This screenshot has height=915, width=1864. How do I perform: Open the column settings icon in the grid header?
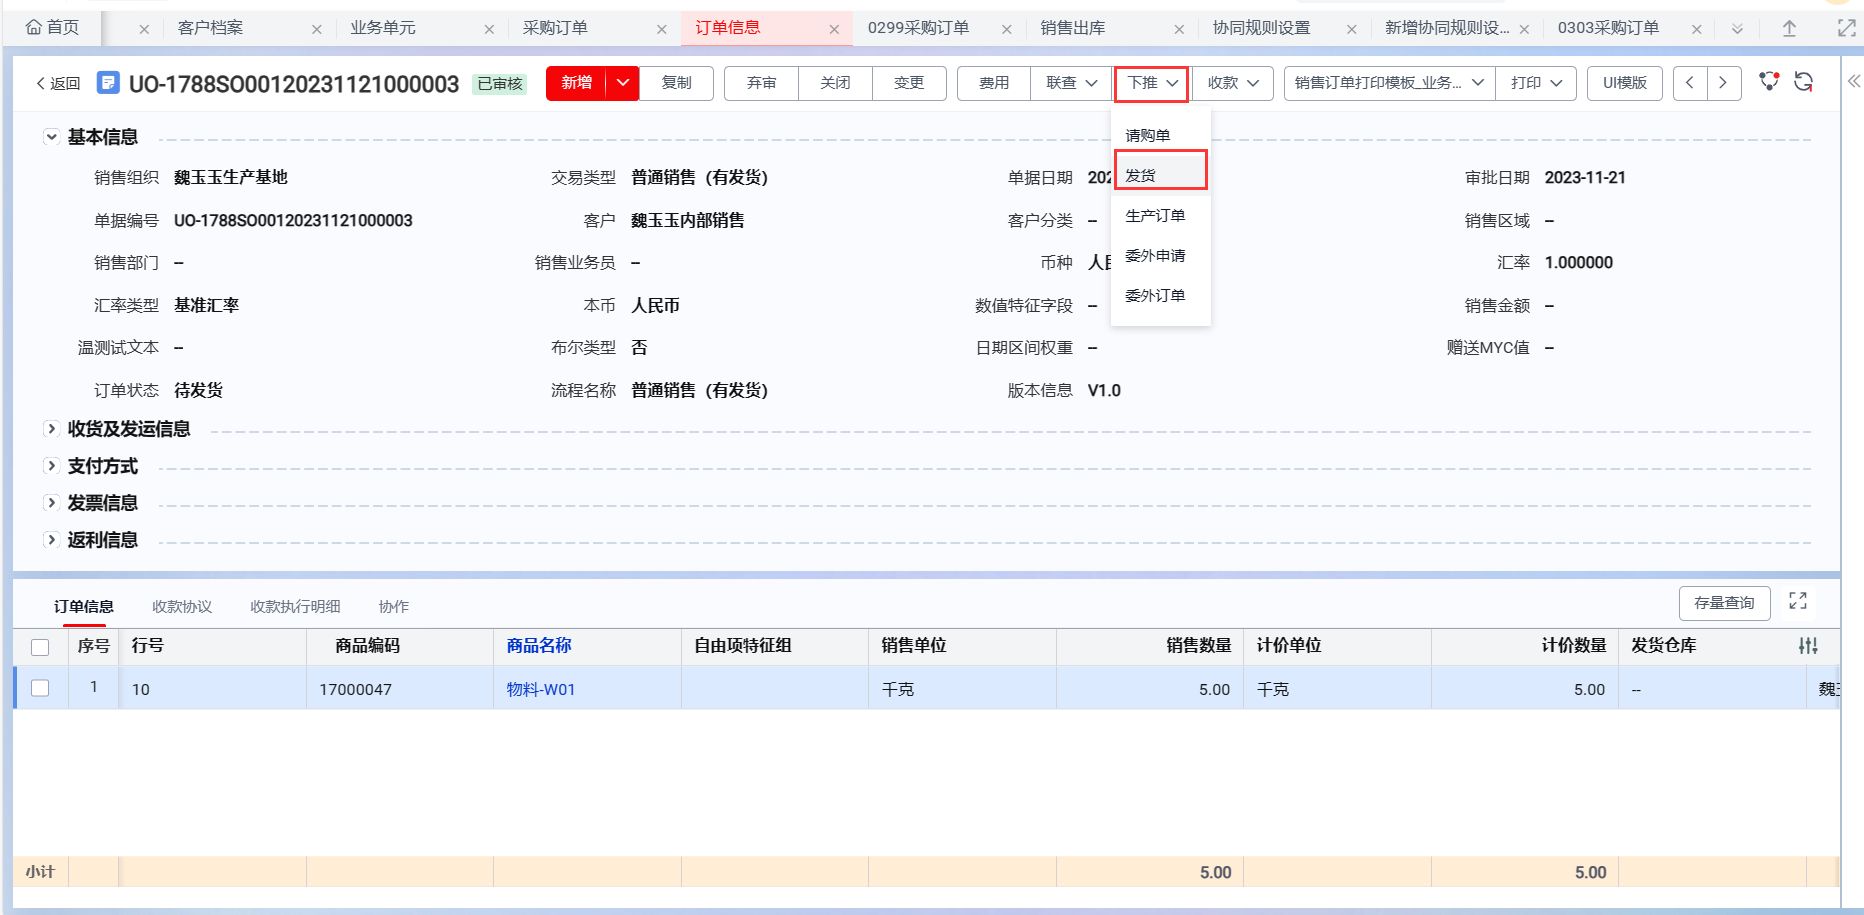point(1808,646)
